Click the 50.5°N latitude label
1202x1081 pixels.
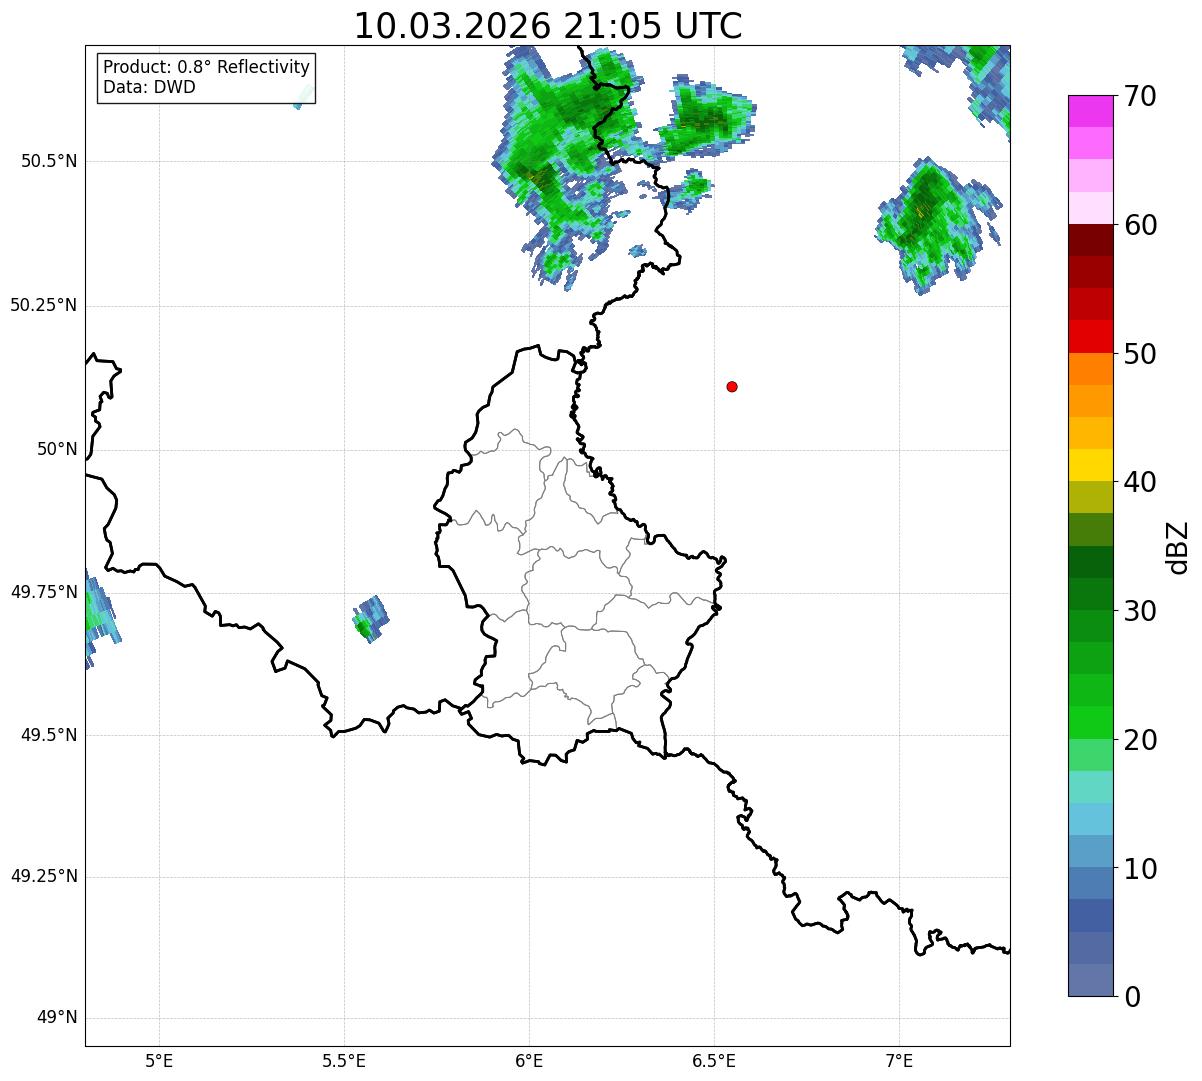pyautogui.click(x=49, y=161)
